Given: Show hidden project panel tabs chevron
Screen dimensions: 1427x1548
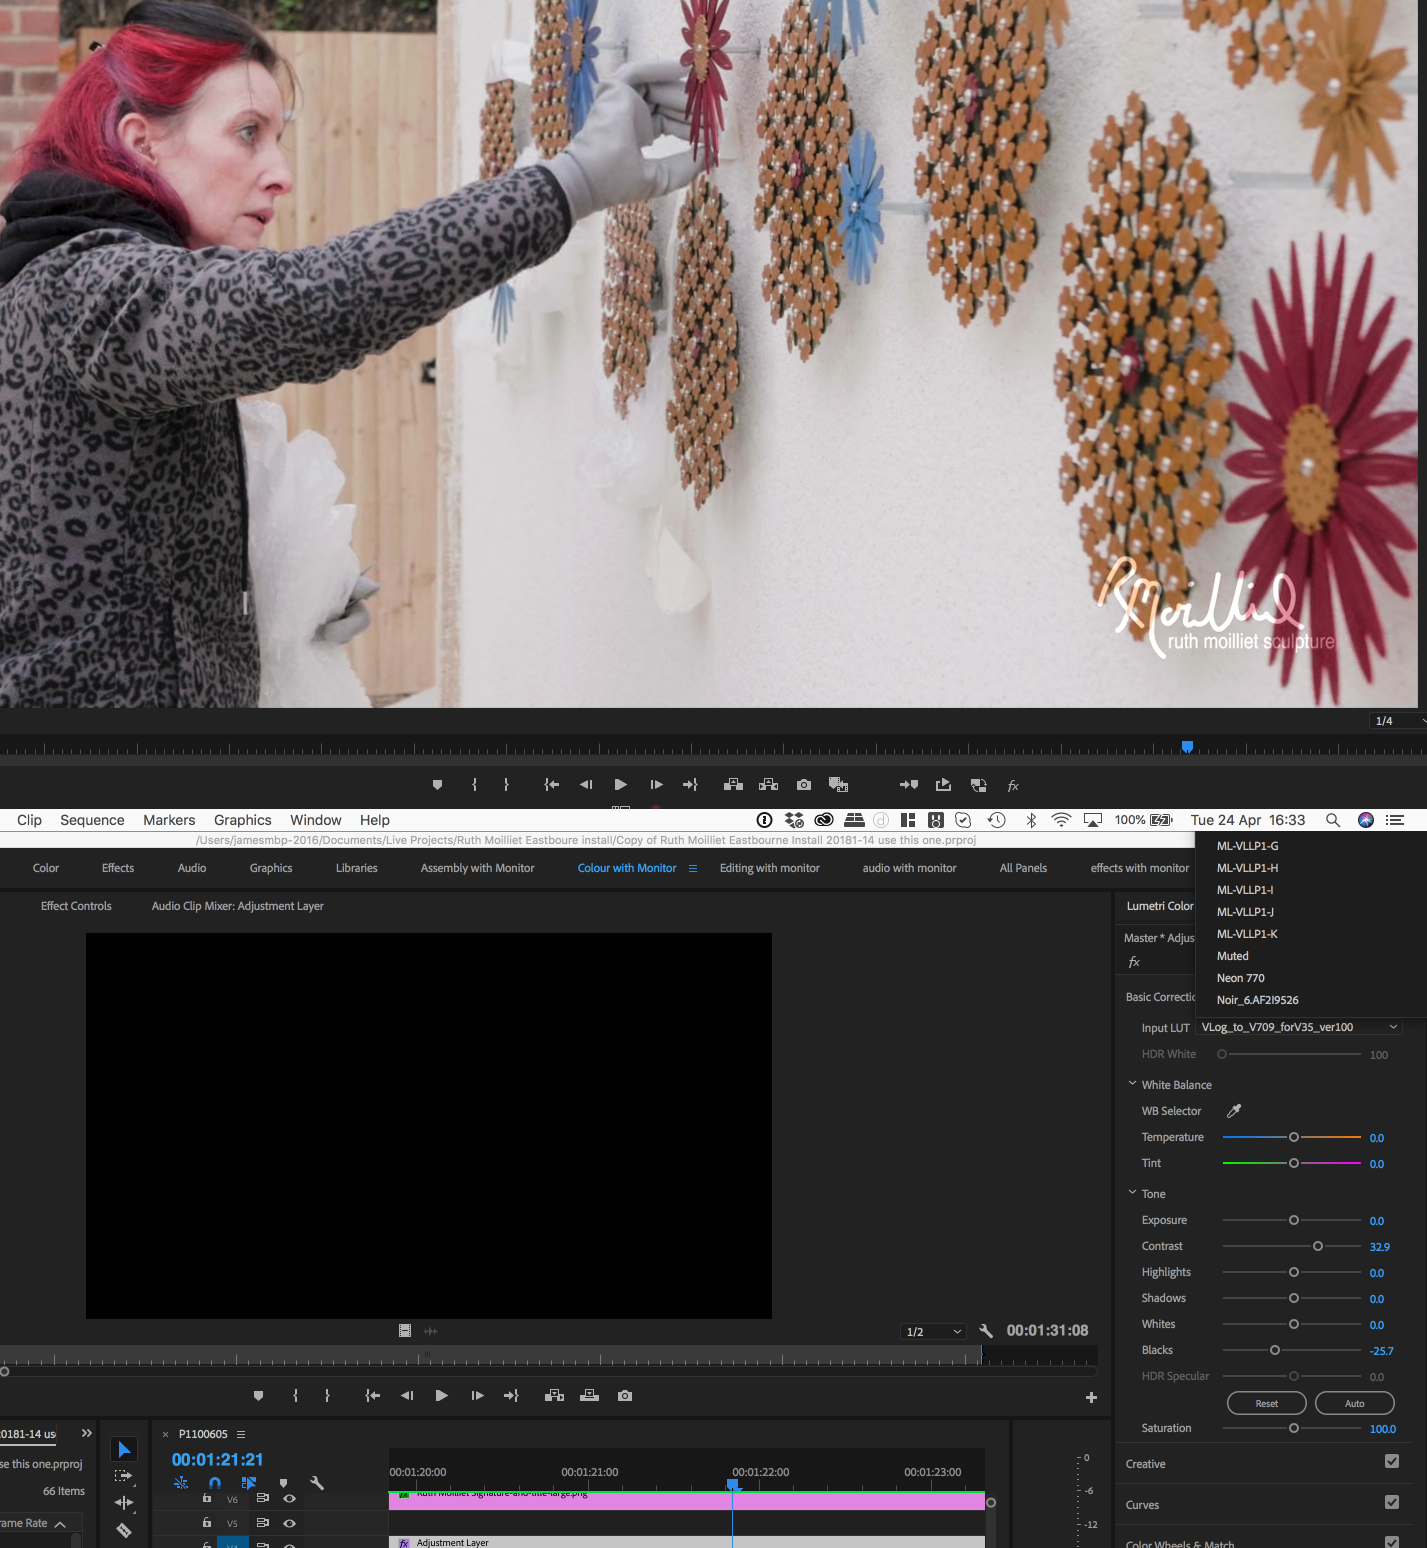Looking at the screenshot, I should coord(87,1433).
